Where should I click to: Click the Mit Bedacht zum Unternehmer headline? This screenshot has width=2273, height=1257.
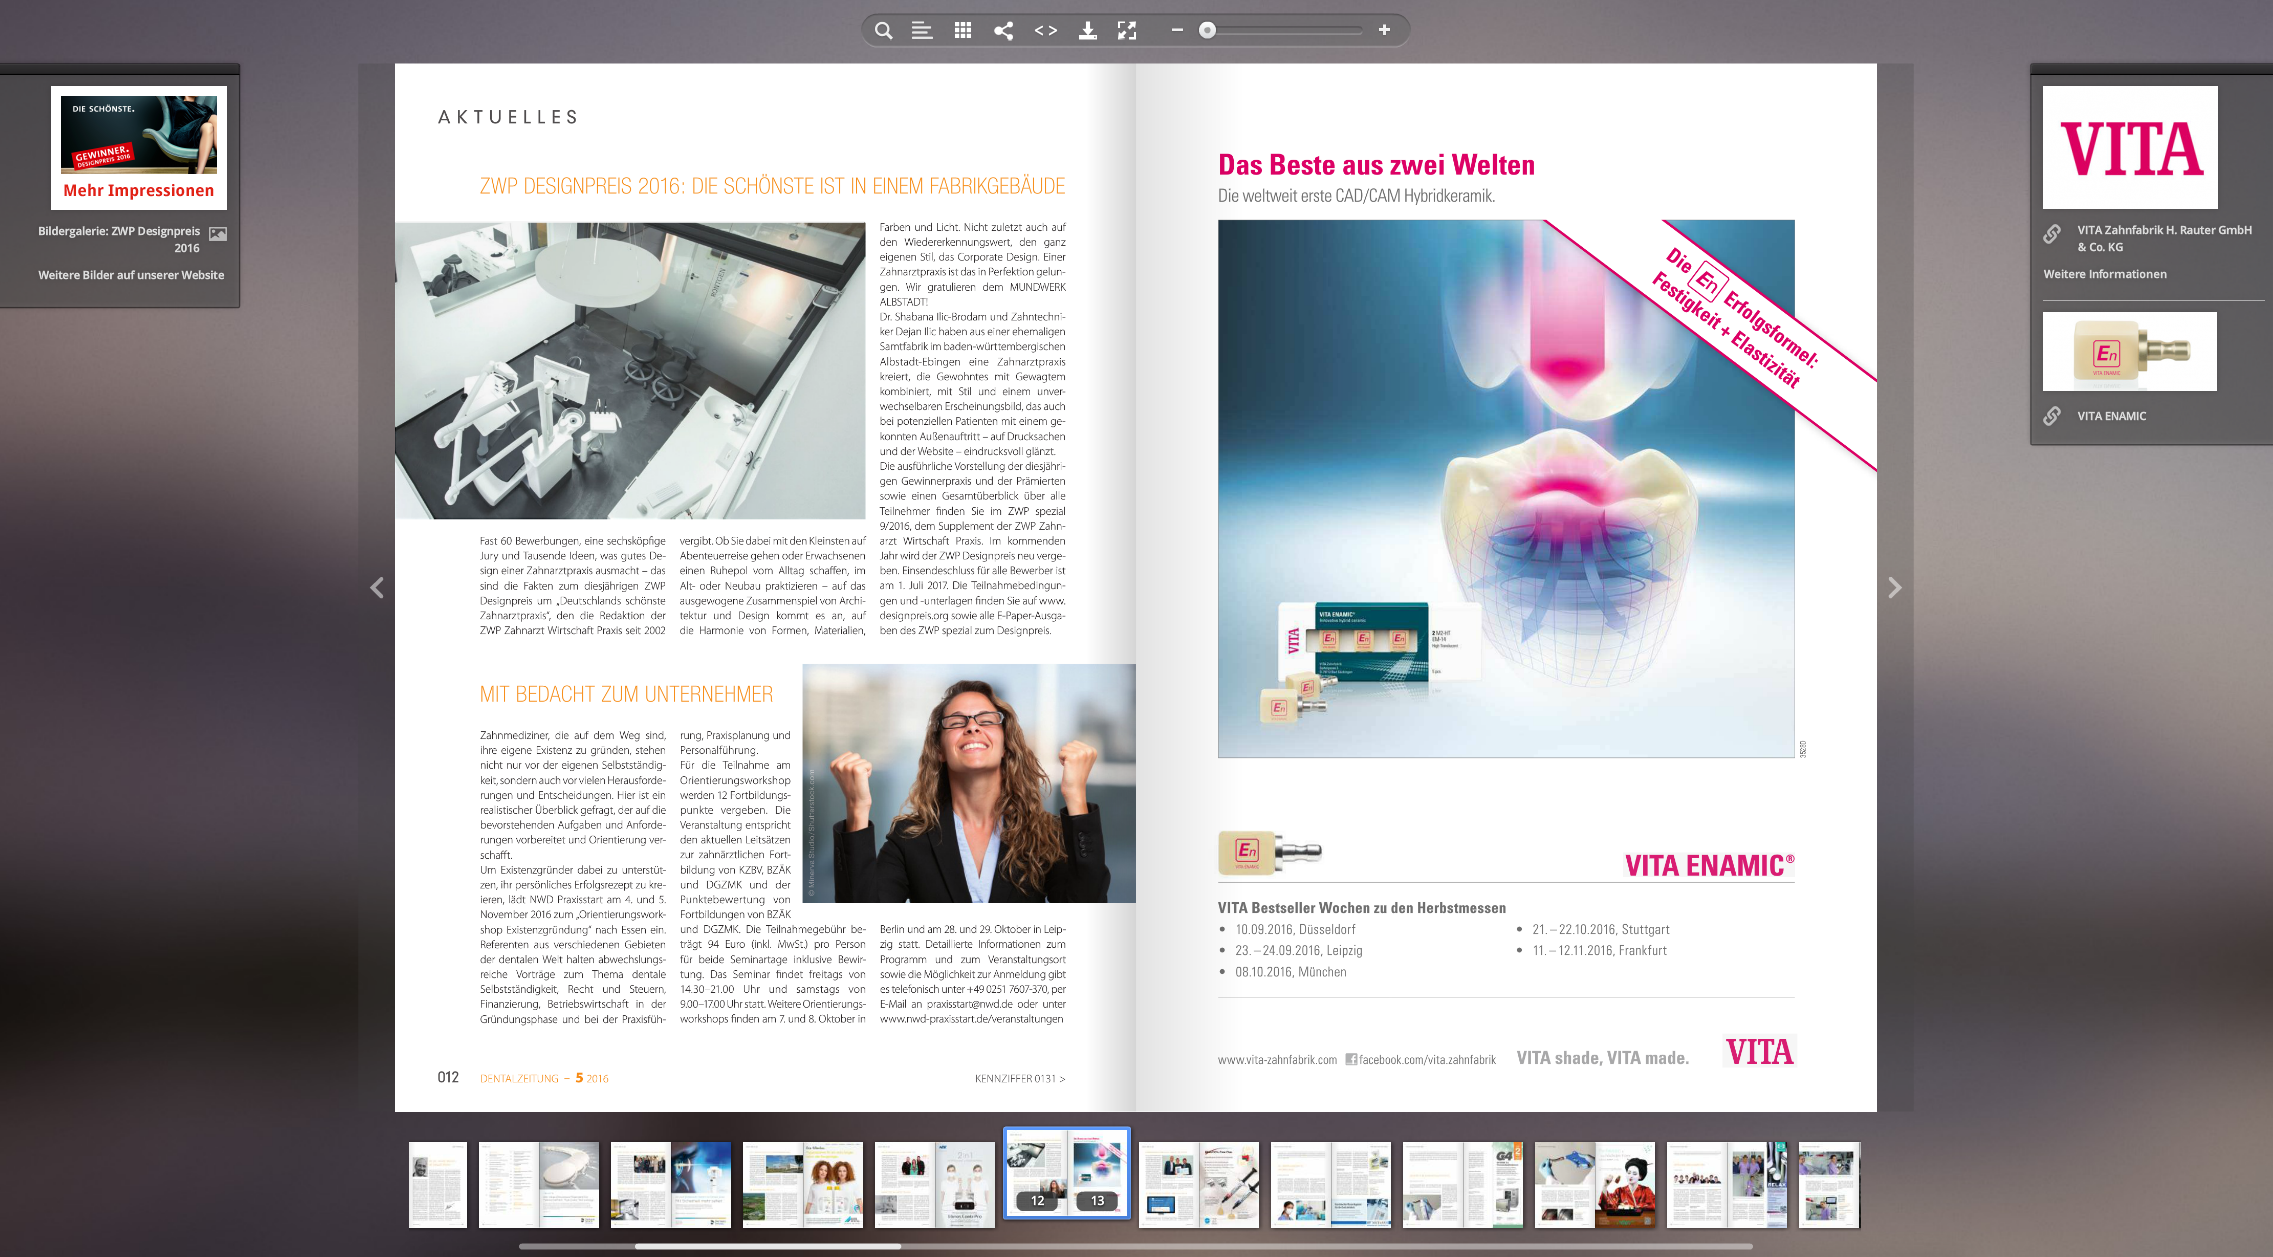(x=626, y=694)
